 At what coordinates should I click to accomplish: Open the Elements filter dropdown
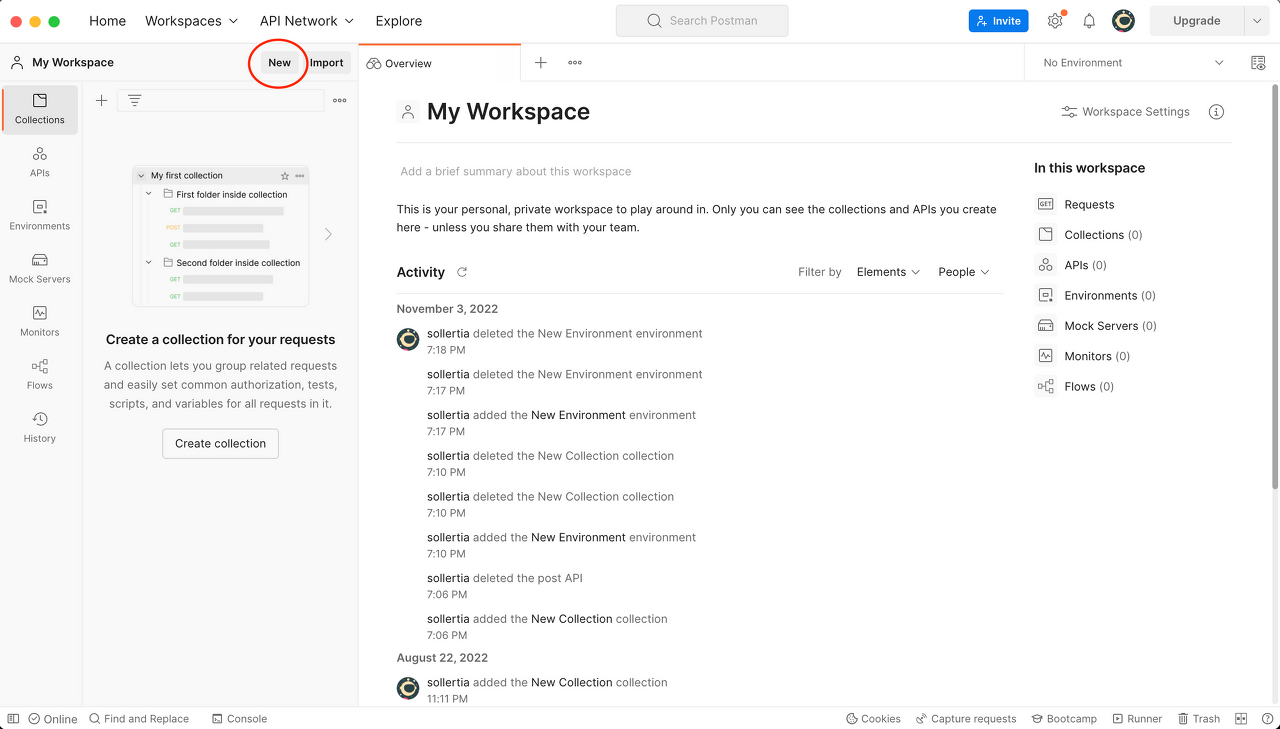click(888, 272)
